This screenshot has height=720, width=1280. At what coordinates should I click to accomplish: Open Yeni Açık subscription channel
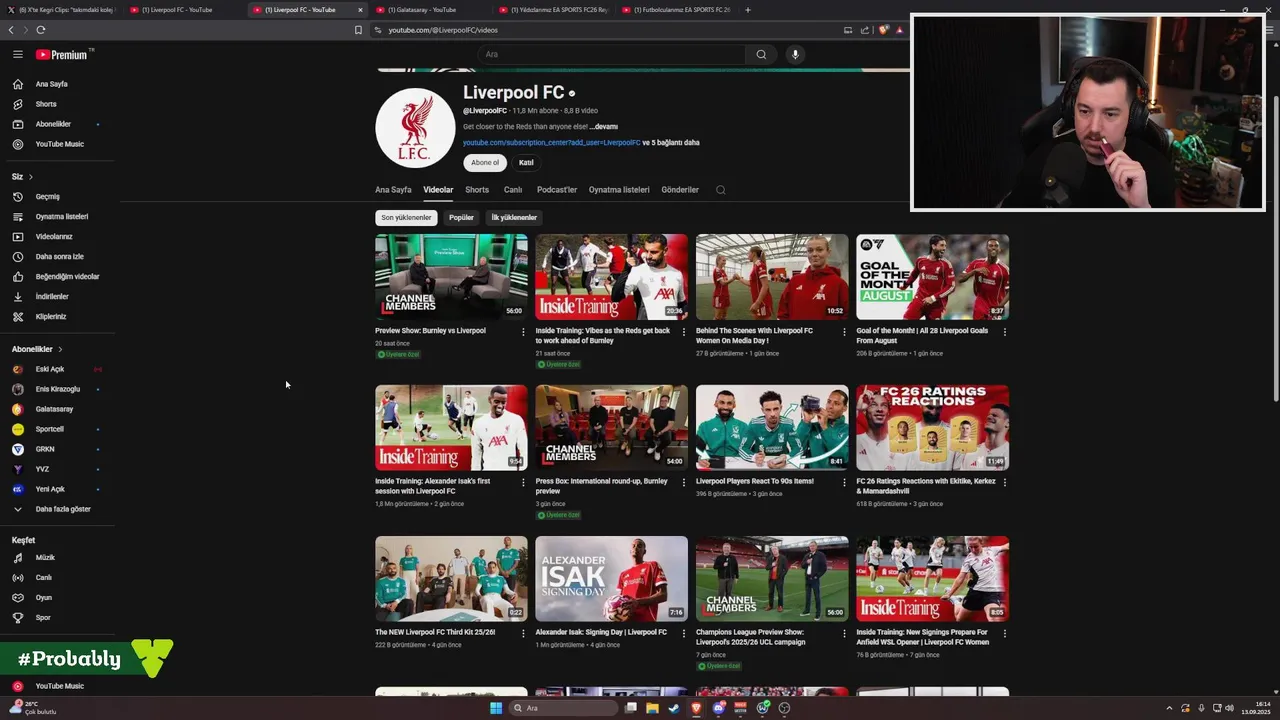point(58,489)
